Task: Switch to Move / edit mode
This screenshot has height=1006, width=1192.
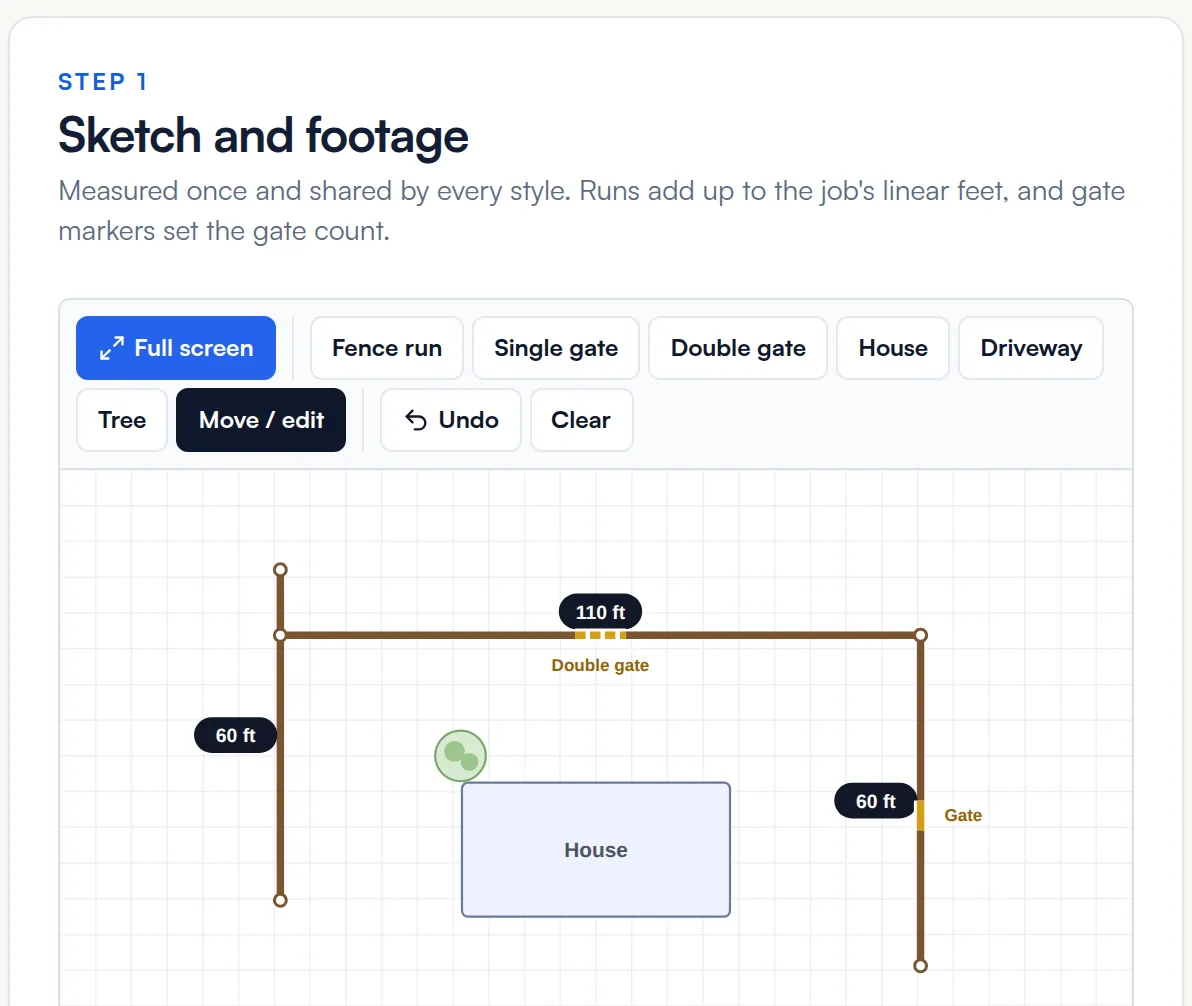Action: (x=261, y=420)
